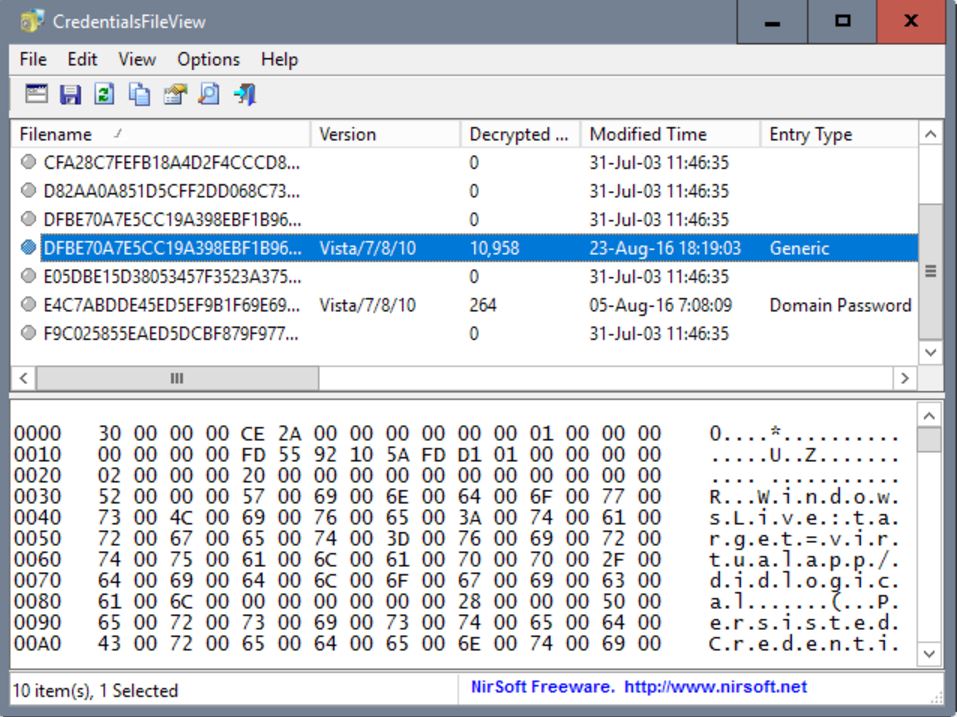Select the CFA28C7FEFB18A4D2F4CCCD8 file row

[x=170, y=162]
